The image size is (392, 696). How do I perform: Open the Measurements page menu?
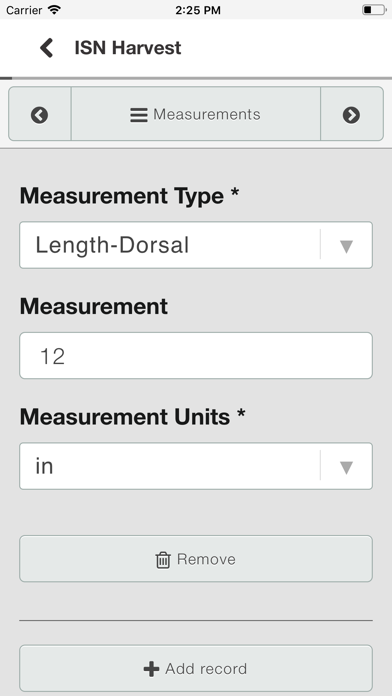[x=196, y=114]
